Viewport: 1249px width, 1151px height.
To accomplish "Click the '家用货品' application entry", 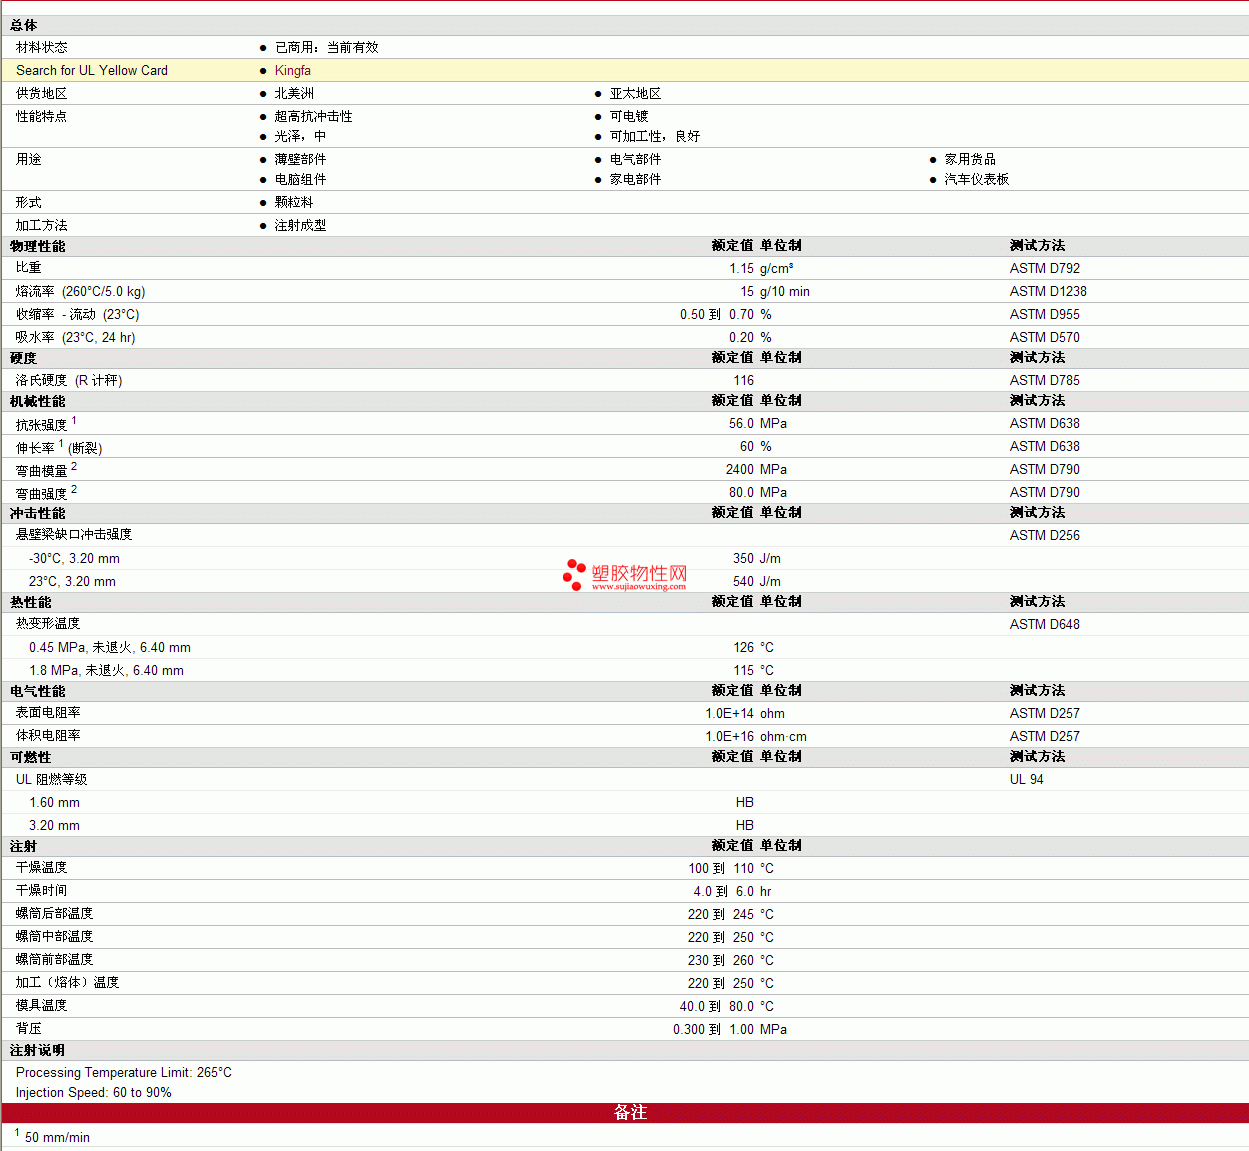I will point(970,159).
